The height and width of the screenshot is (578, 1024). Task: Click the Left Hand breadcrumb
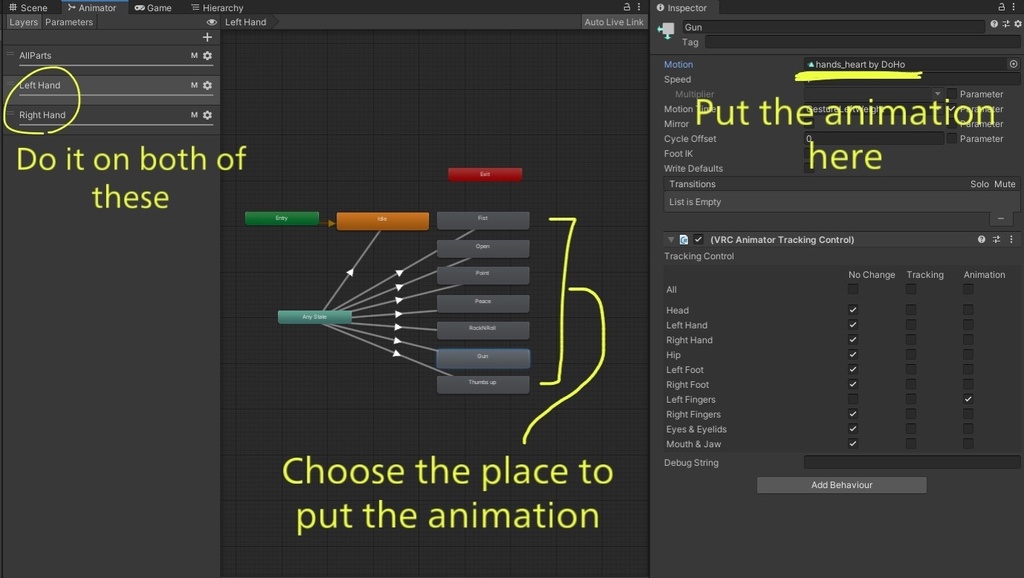[x=246, y=22]
